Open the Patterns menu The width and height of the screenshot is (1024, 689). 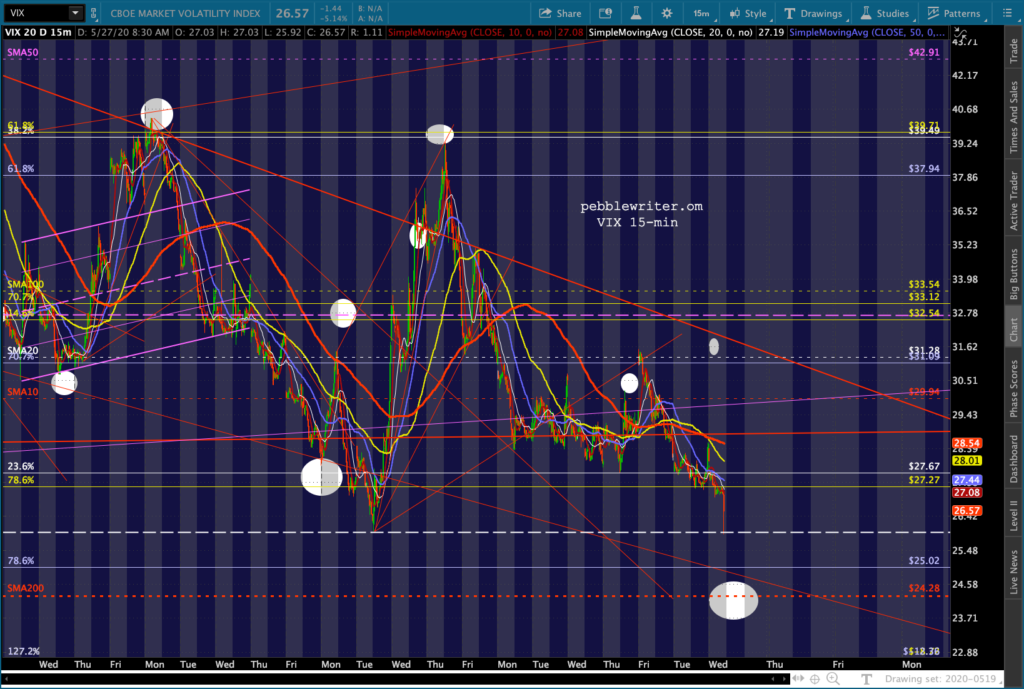[952, 13]
